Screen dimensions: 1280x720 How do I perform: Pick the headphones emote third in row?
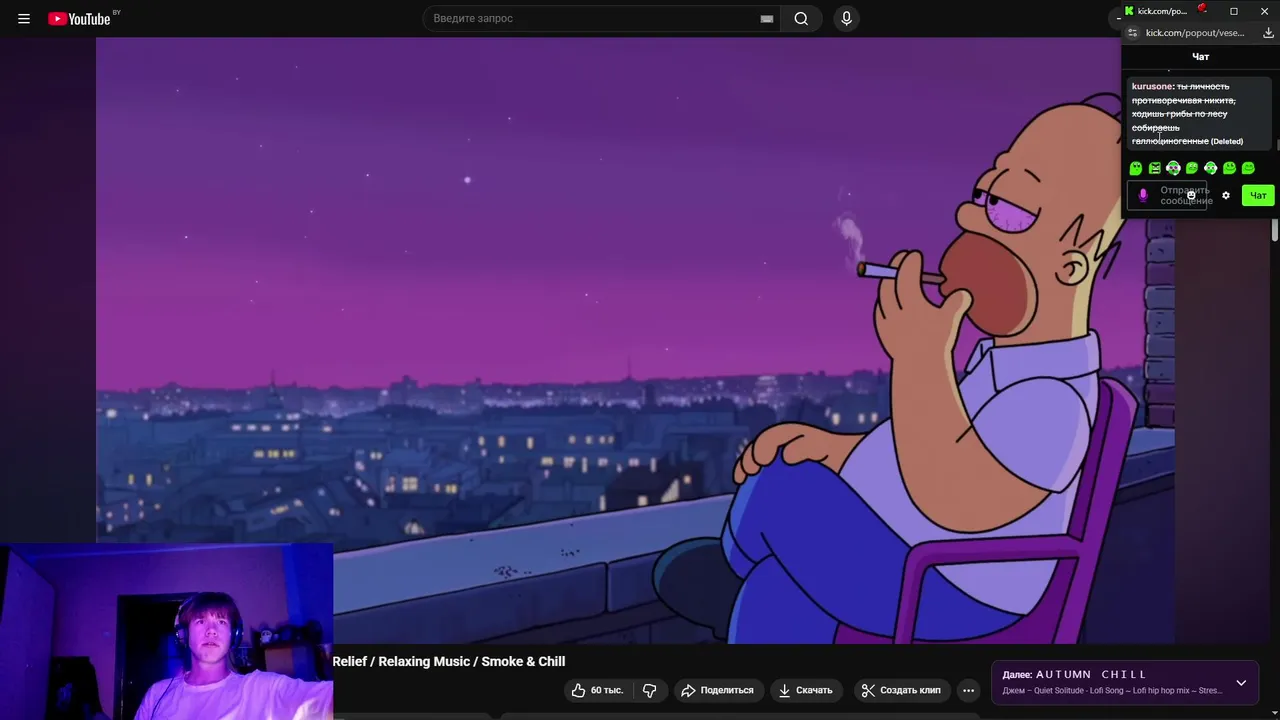tap(1173, 168)
